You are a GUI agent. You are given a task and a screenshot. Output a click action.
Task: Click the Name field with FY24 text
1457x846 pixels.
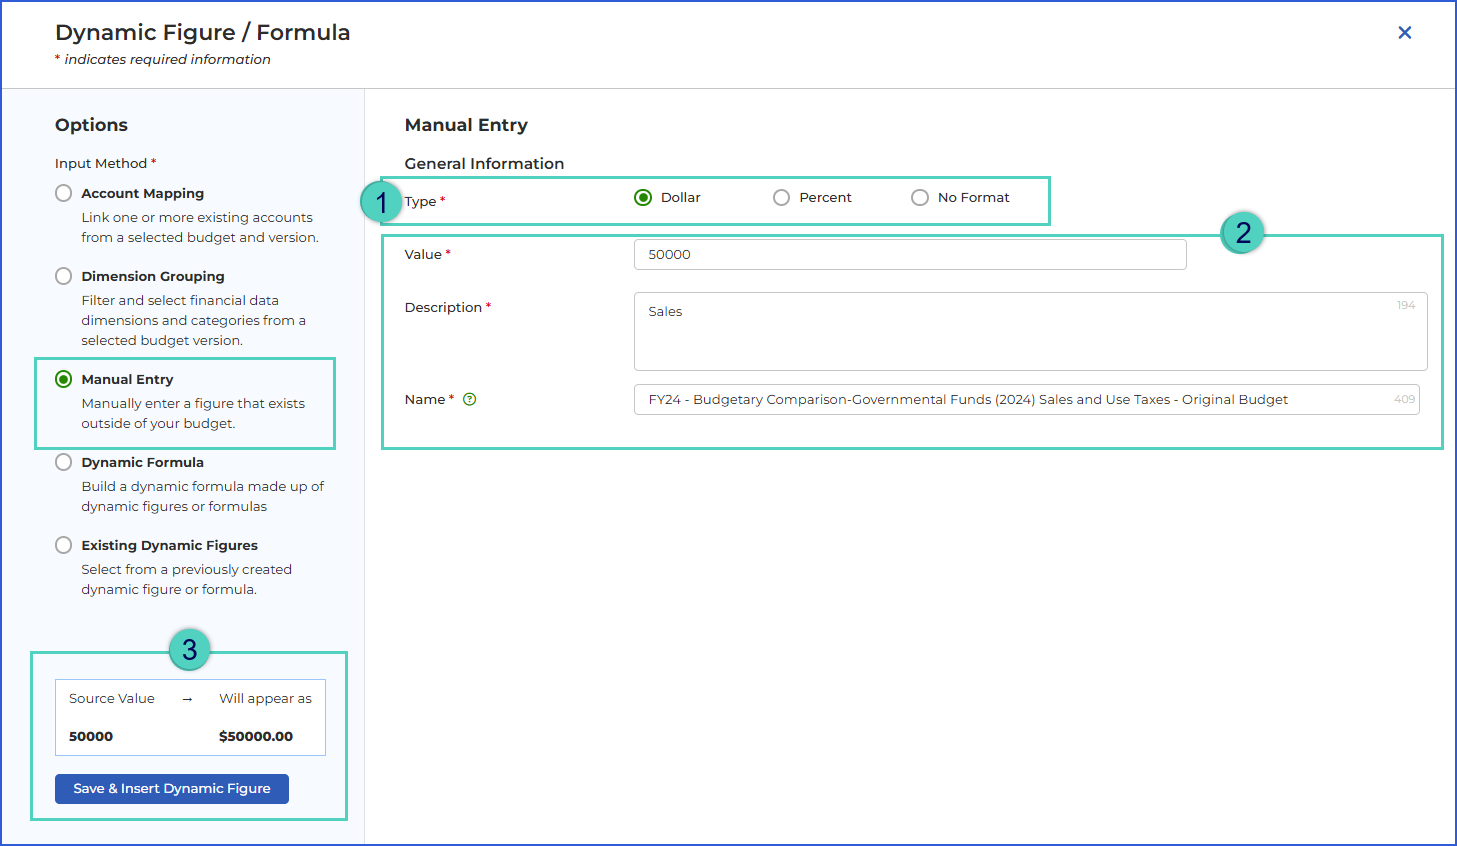pyautogui.click(x=1026, y=400)
